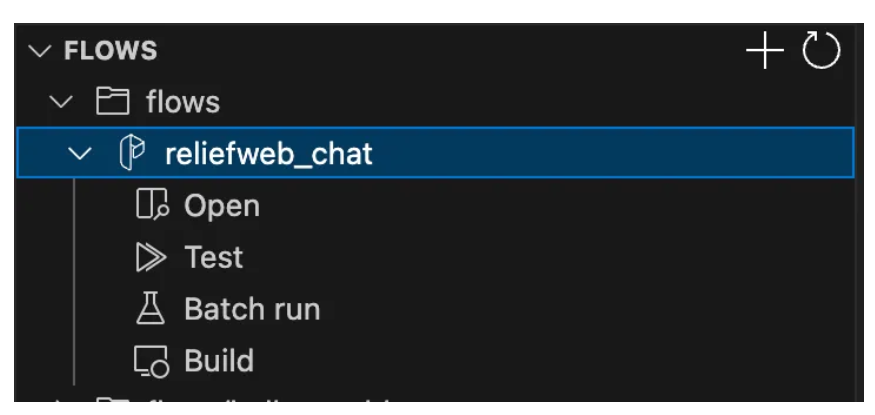Viewport: 875px width, 415px height.
Task: Start a Batch run for the flow
Action: (252, 308)
